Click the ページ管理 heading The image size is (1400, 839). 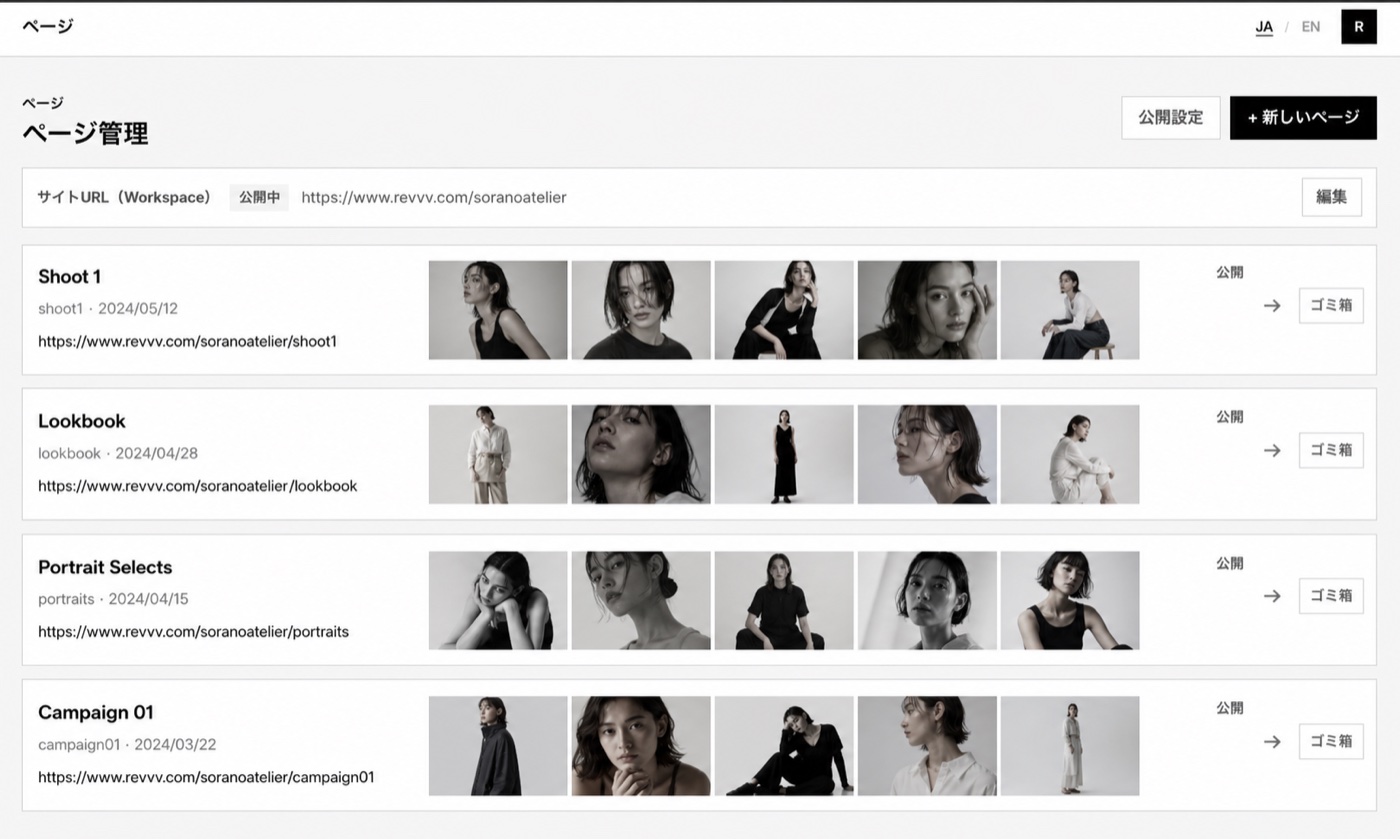(x=85, y=133)
